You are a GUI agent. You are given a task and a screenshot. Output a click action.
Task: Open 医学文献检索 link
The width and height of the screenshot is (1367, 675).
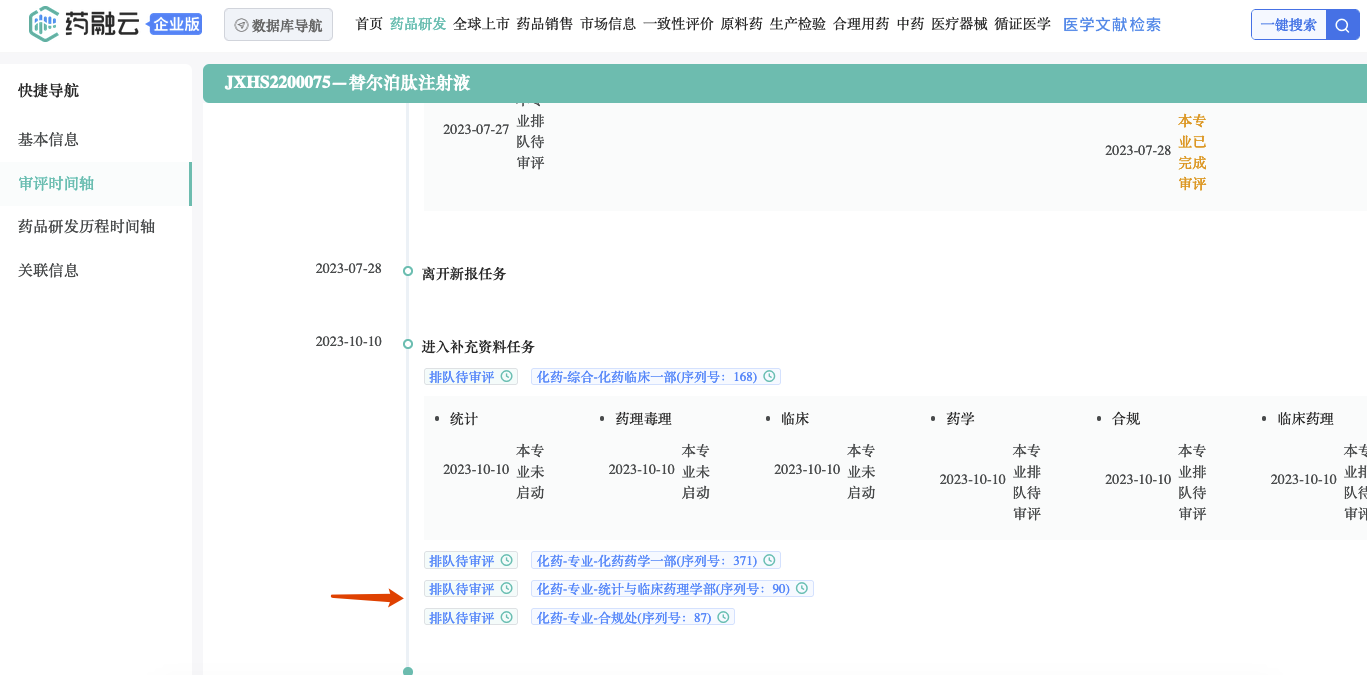point(1112,25)
